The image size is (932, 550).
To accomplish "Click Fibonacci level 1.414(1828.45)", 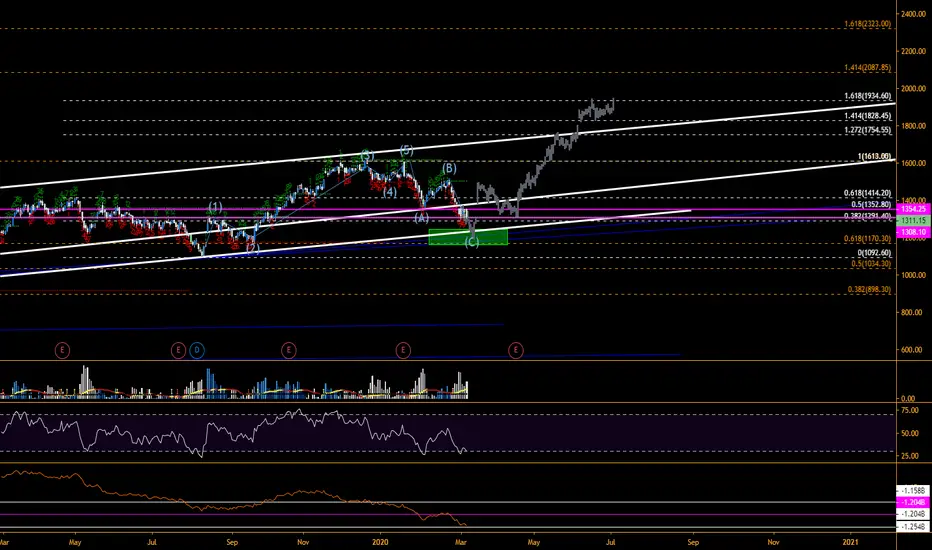I will [867, 116].
